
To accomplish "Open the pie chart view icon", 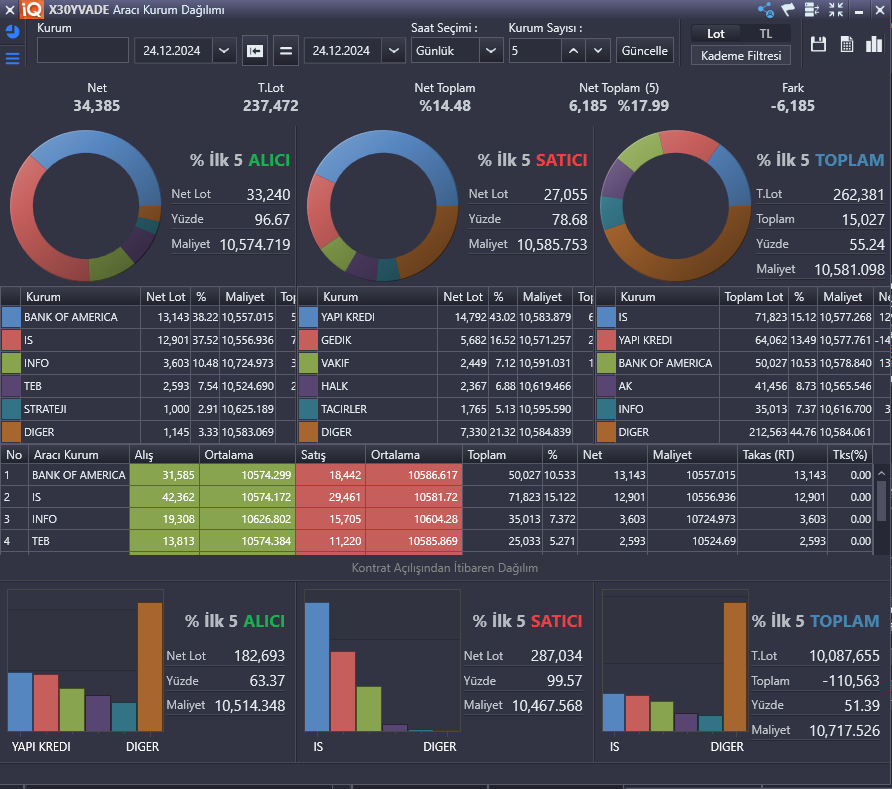I will pos(12,32).
